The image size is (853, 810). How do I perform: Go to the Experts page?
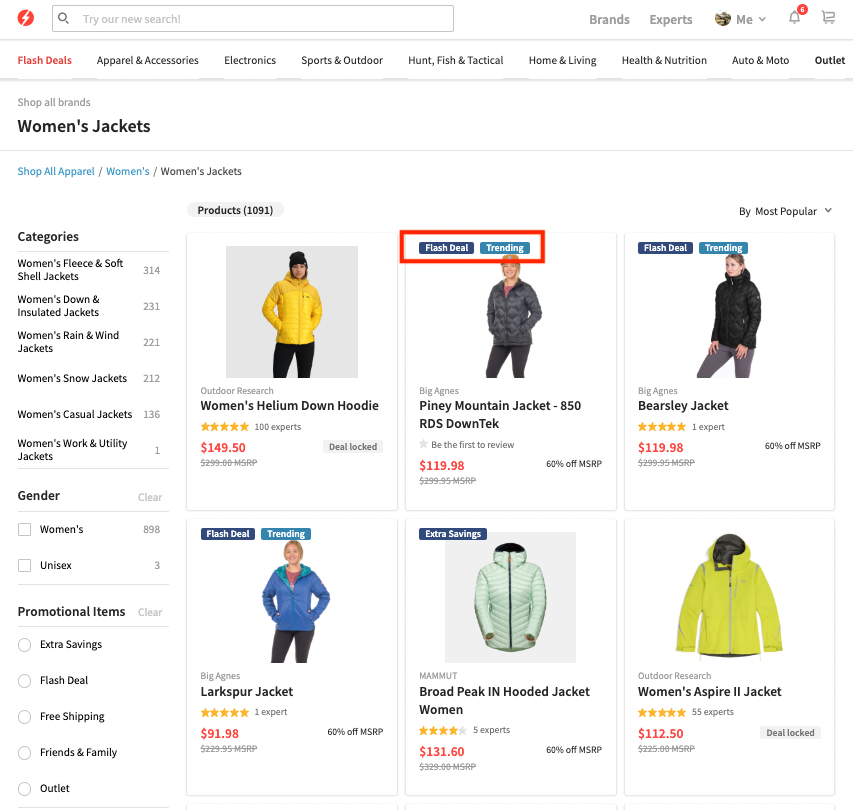[671, 20]
